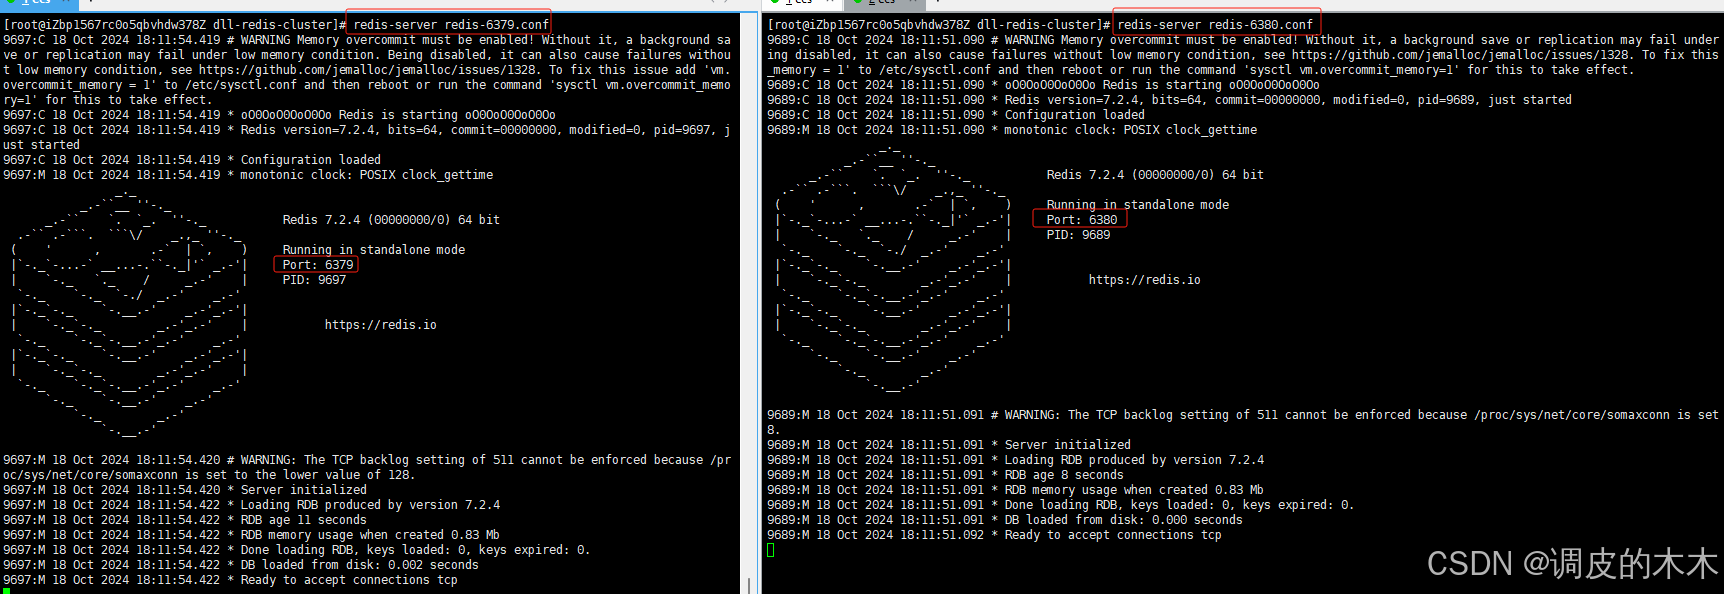
Task: Click the 9689 'Redis is starting' line
Action: pos(1043,85)
